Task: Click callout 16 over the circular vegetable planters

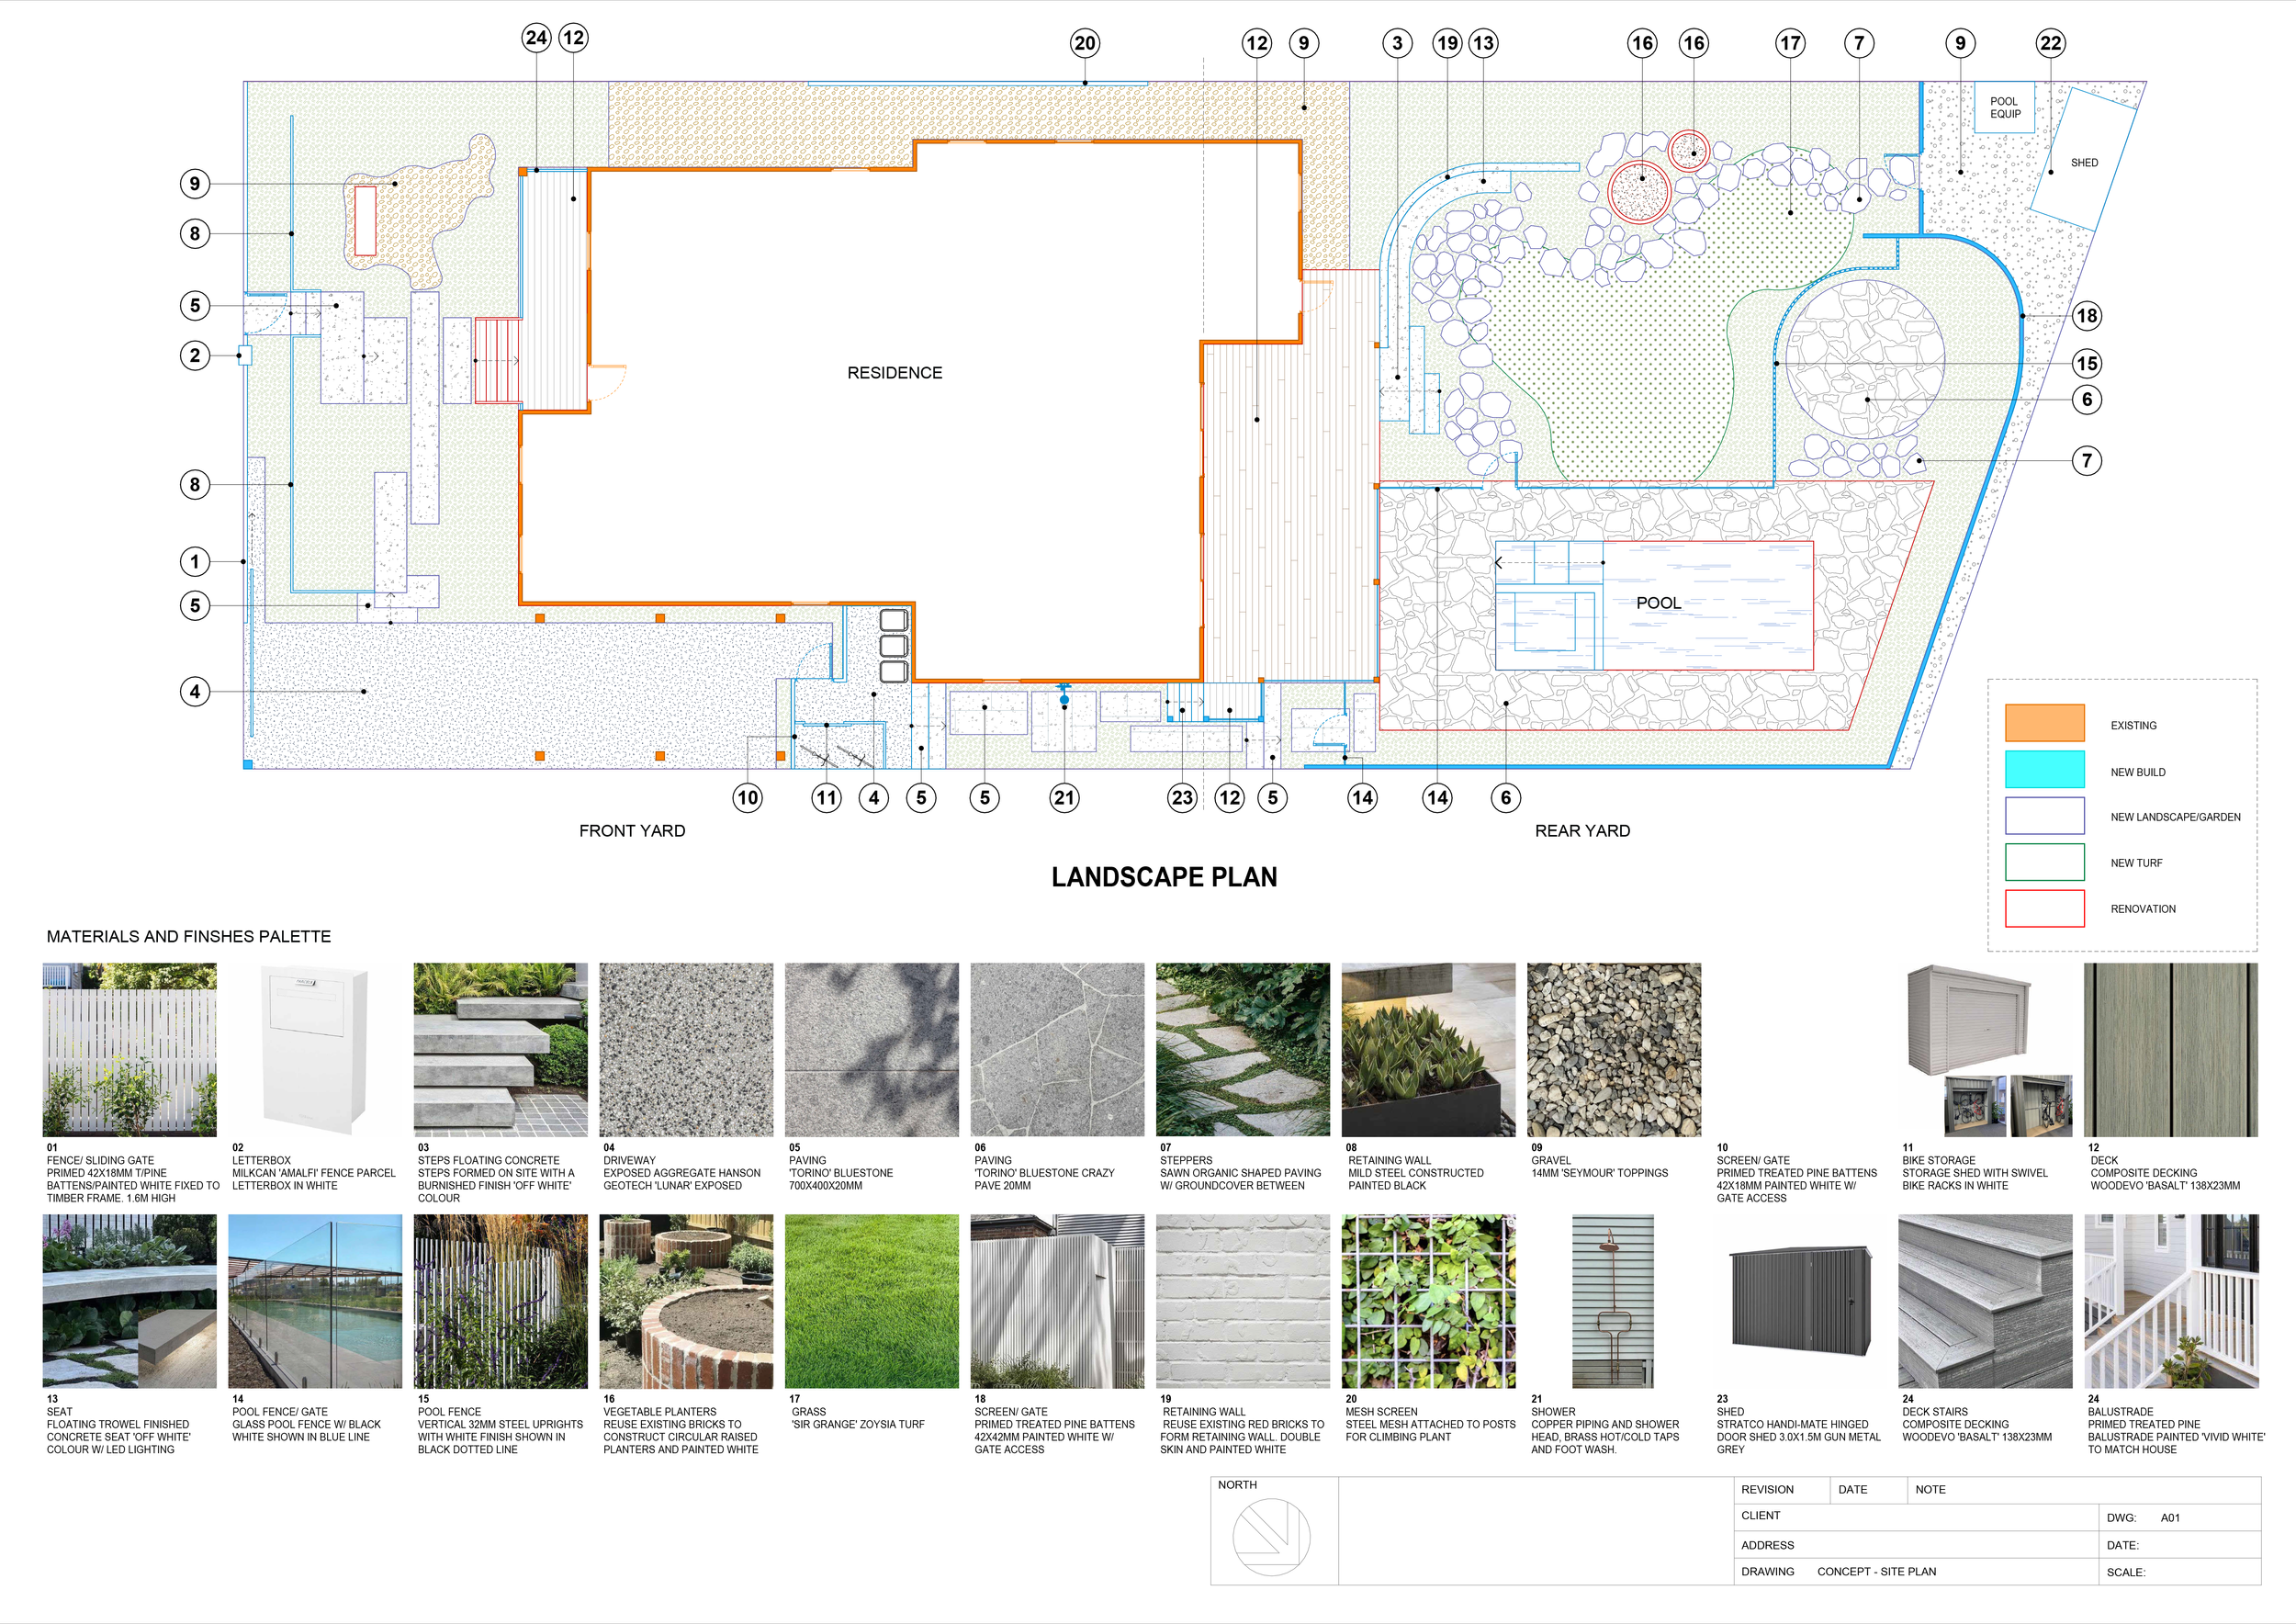Action: click(x=1643, y=43)
